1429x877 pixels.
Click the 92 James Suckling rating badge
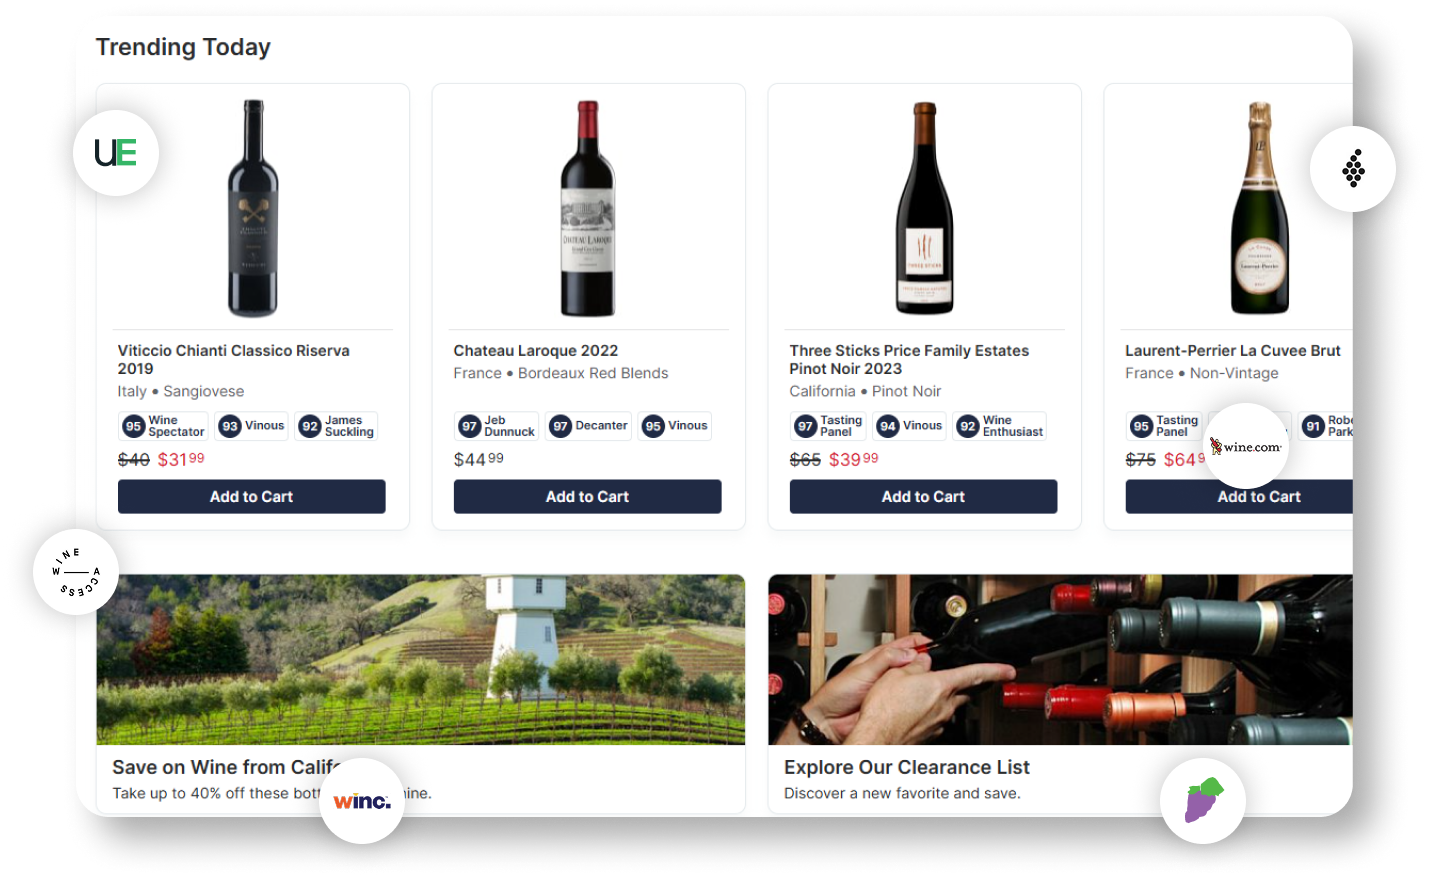(337, 426)
